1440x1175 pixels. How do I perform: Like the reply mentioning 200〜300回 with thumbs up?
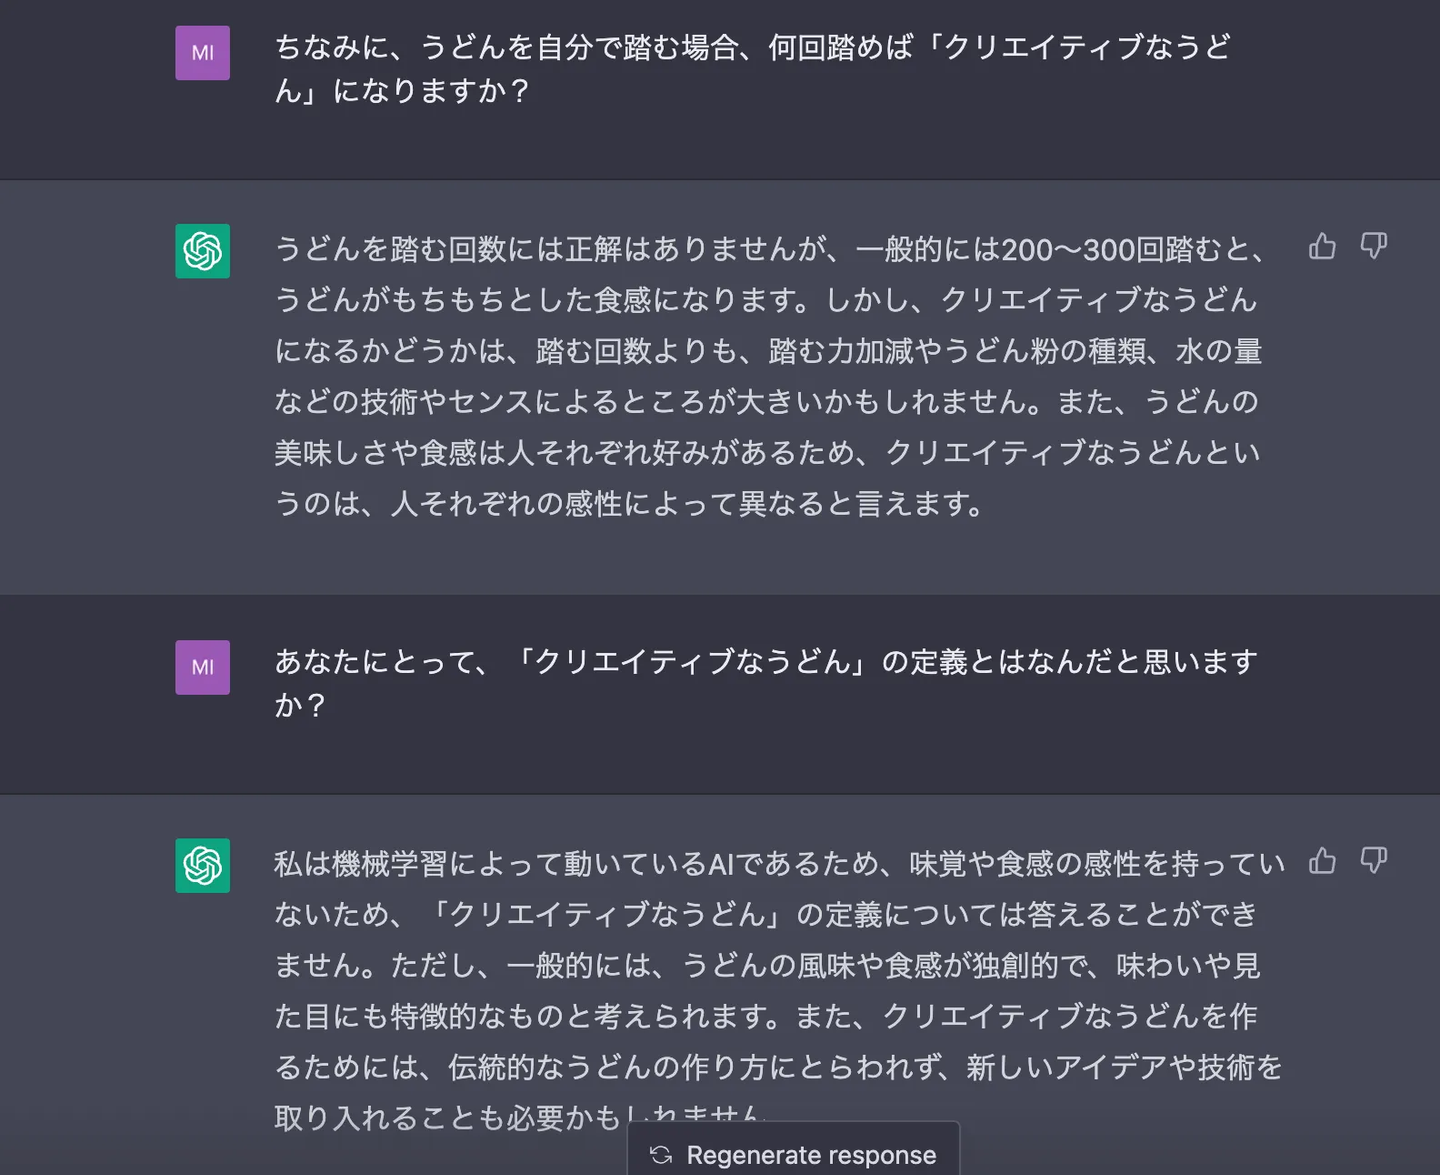1322,246
